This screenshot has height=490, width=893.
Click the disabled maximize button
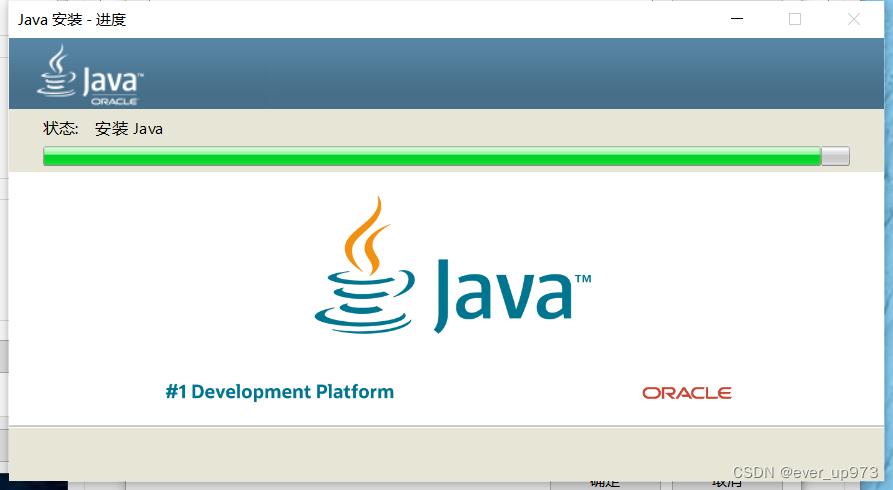[x=795, y=19]
